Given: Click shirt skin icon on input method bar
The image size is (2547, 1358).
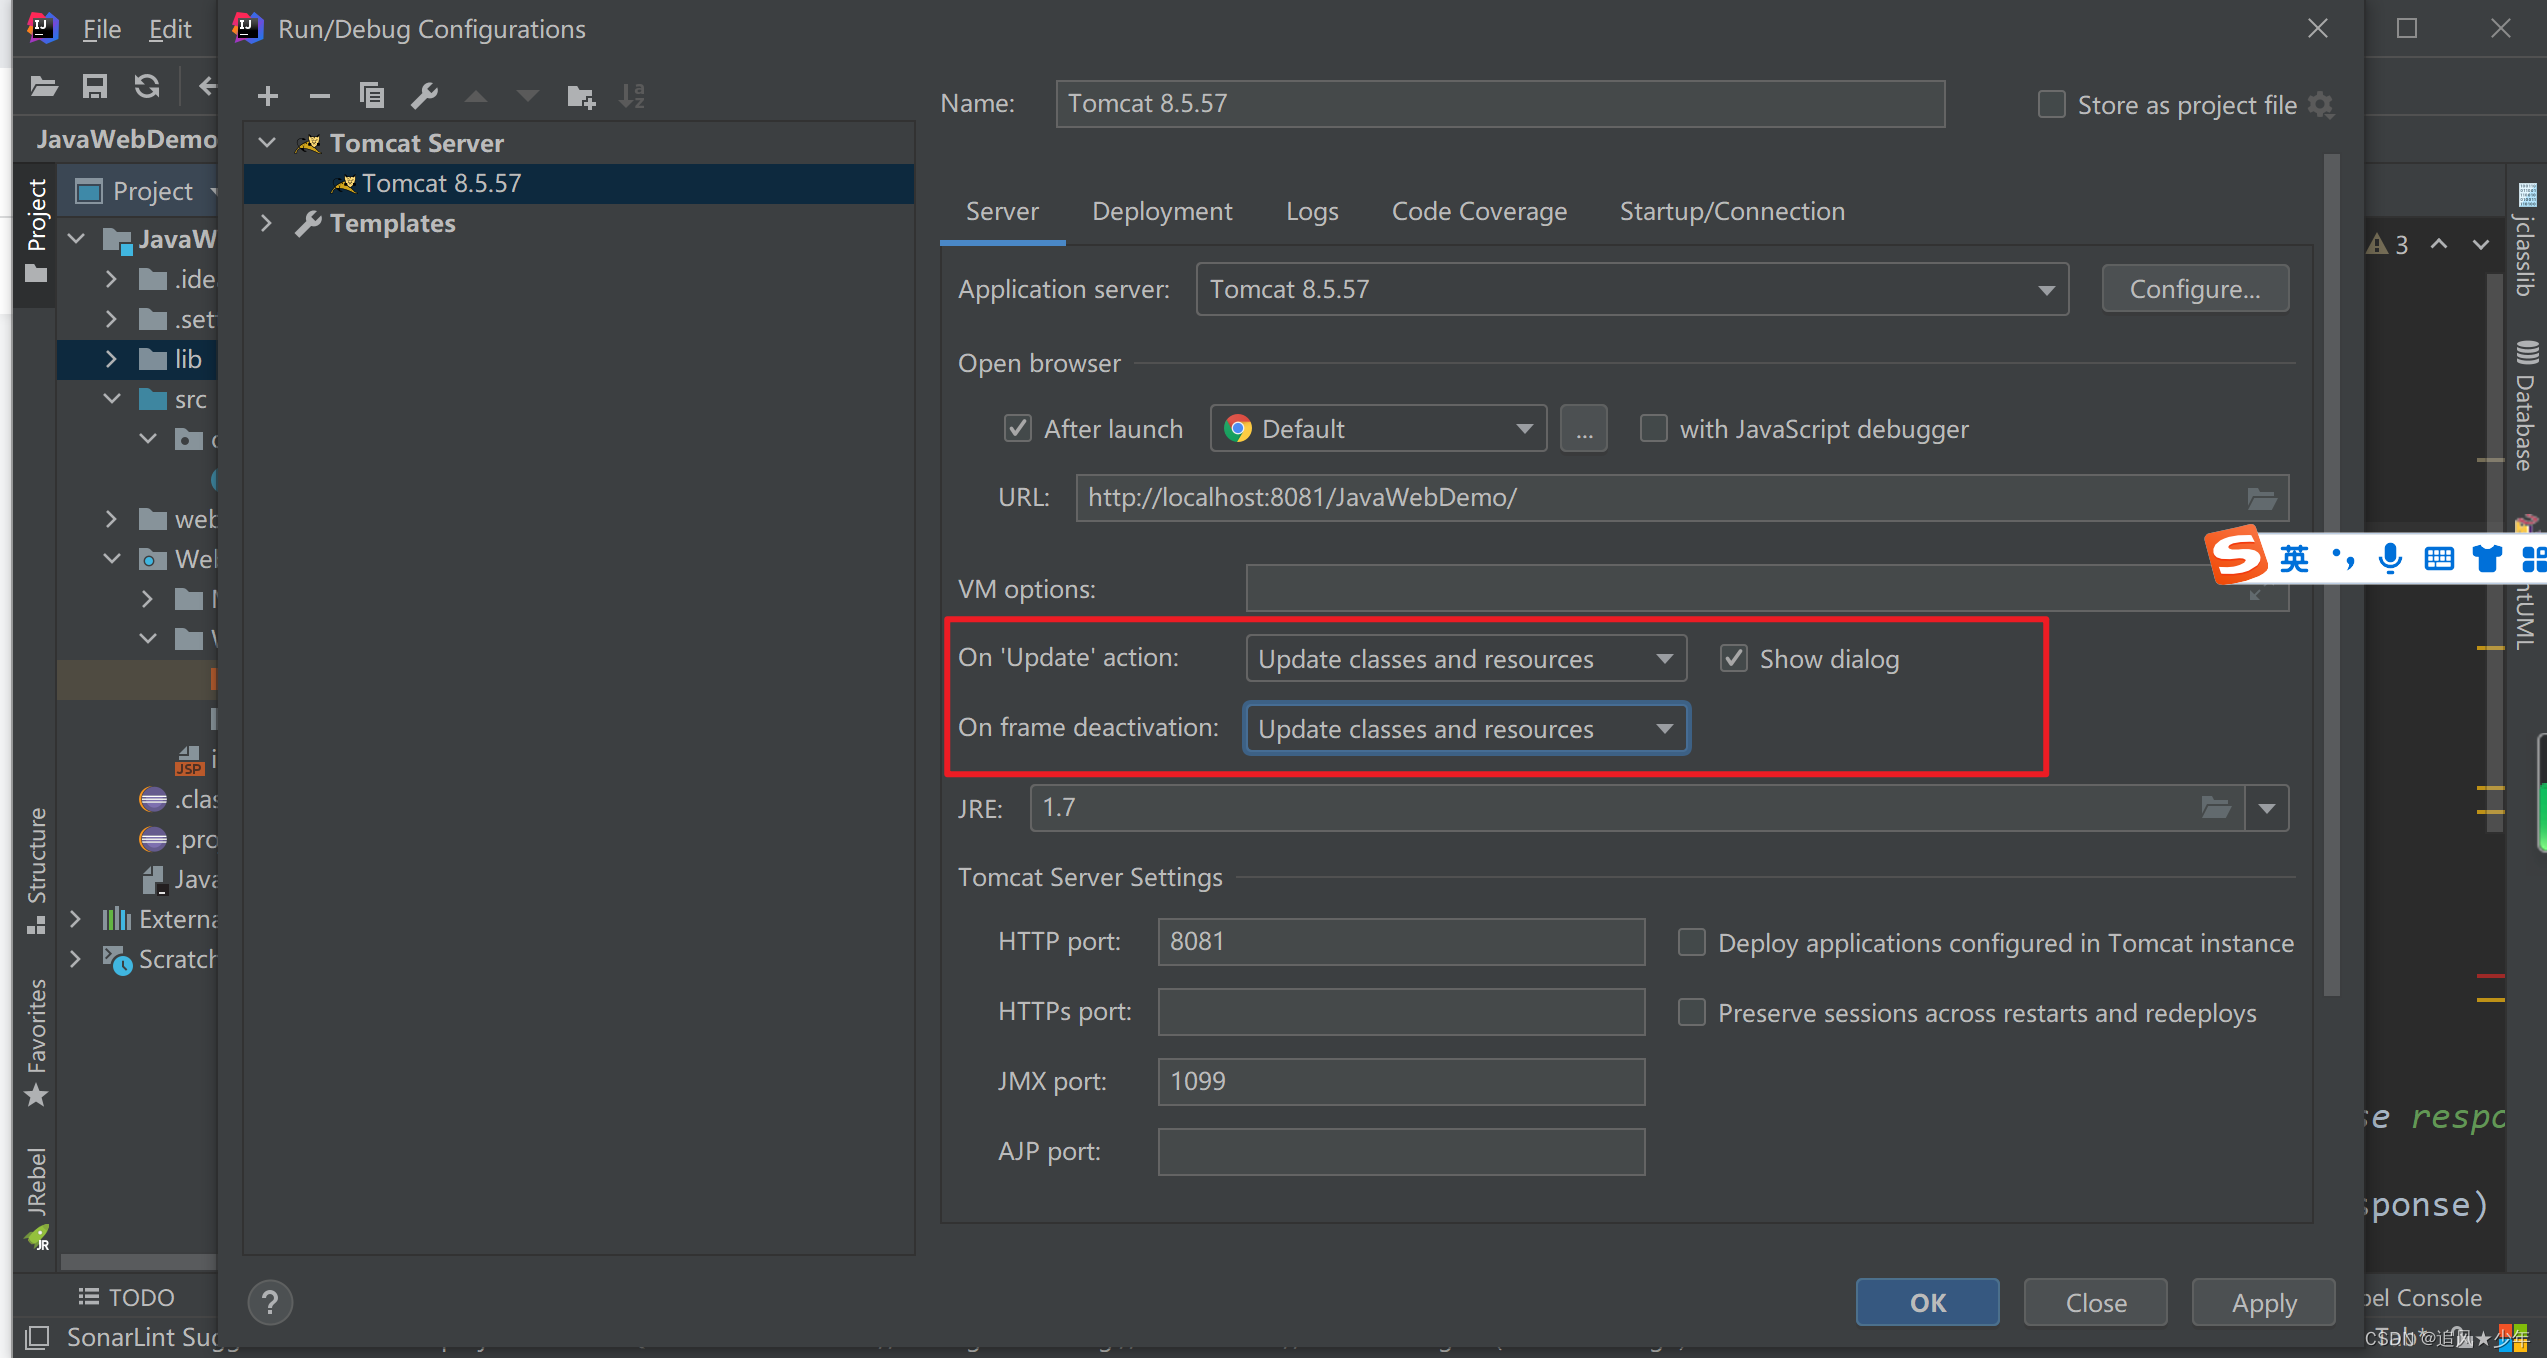Looking at the screenshot, I should coord(2487,558).
